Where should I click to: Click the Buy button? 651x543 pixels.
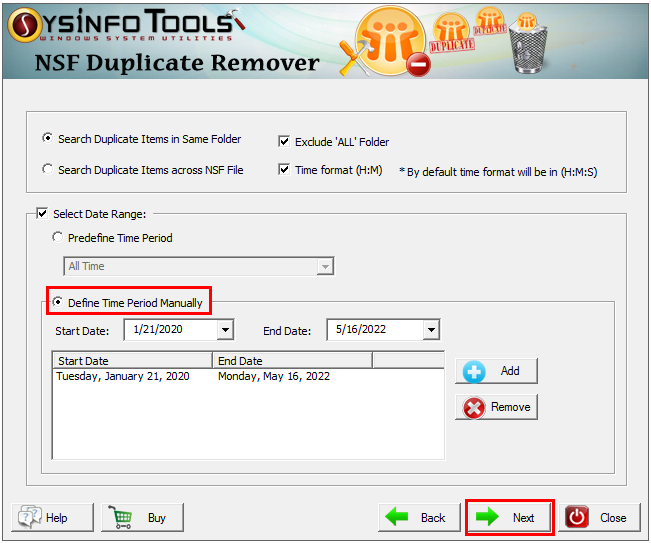[142, 517]
